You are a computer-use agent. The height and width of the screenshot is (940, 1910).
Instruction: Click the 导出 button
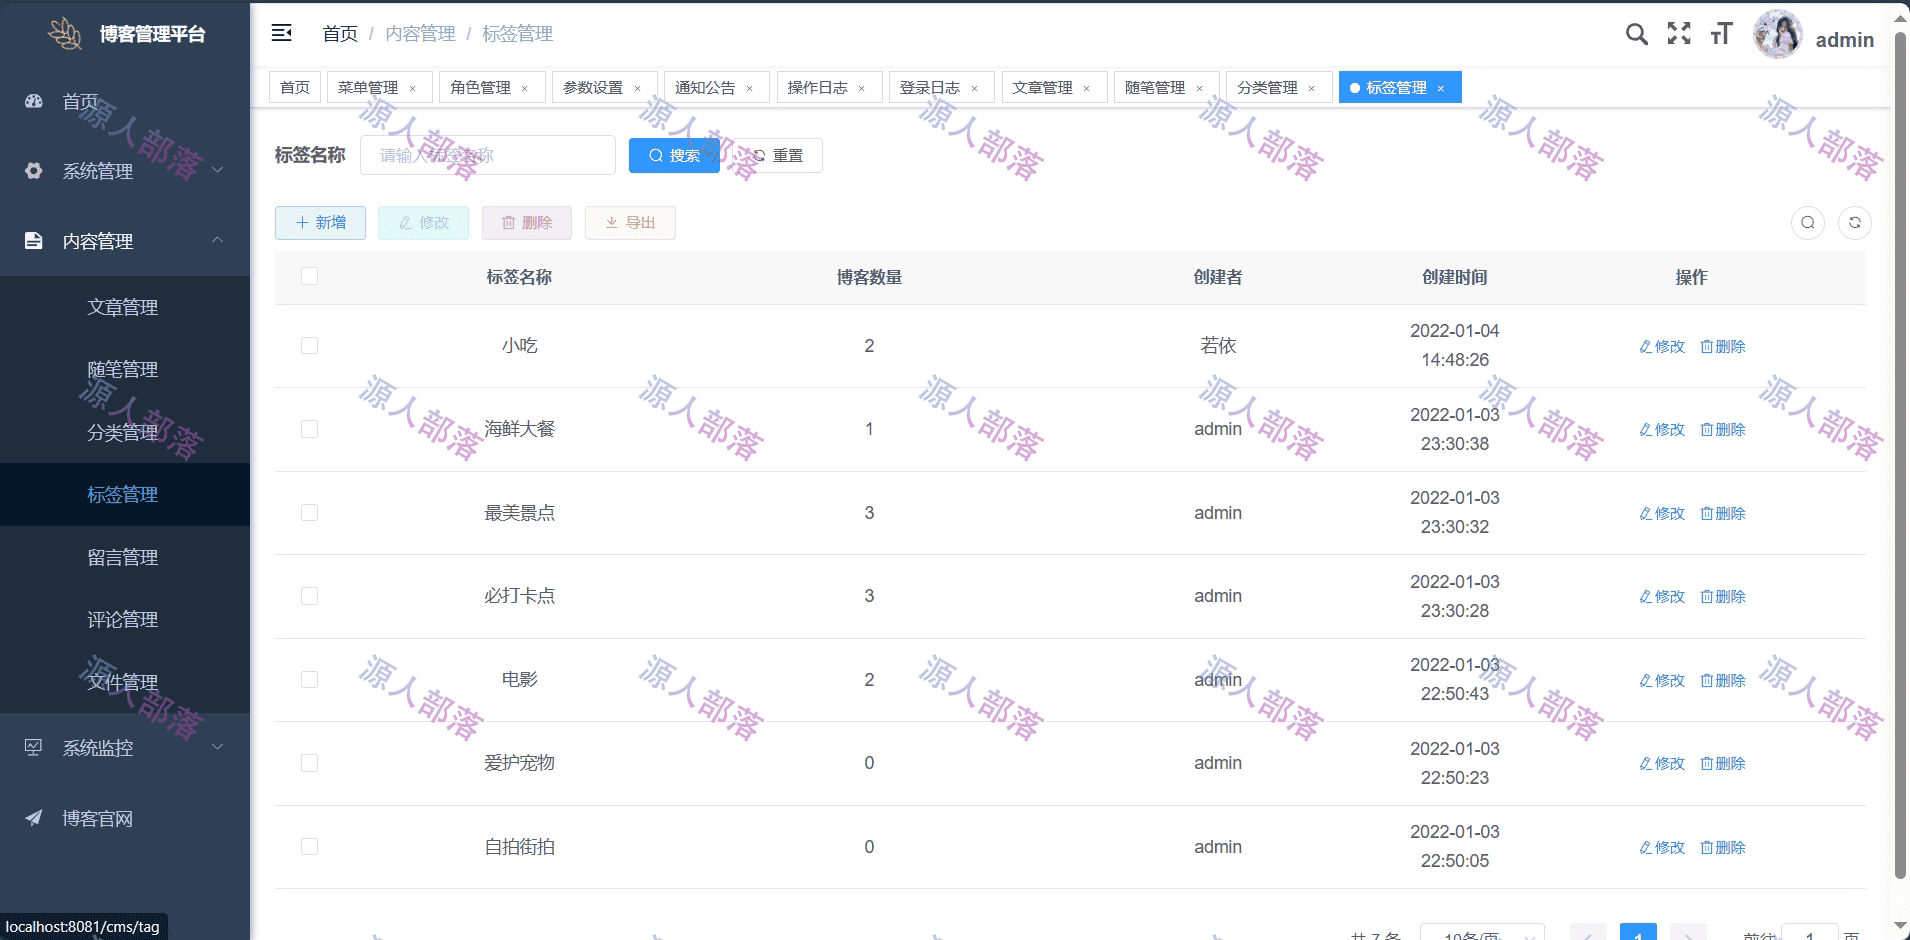click(630, 223)
